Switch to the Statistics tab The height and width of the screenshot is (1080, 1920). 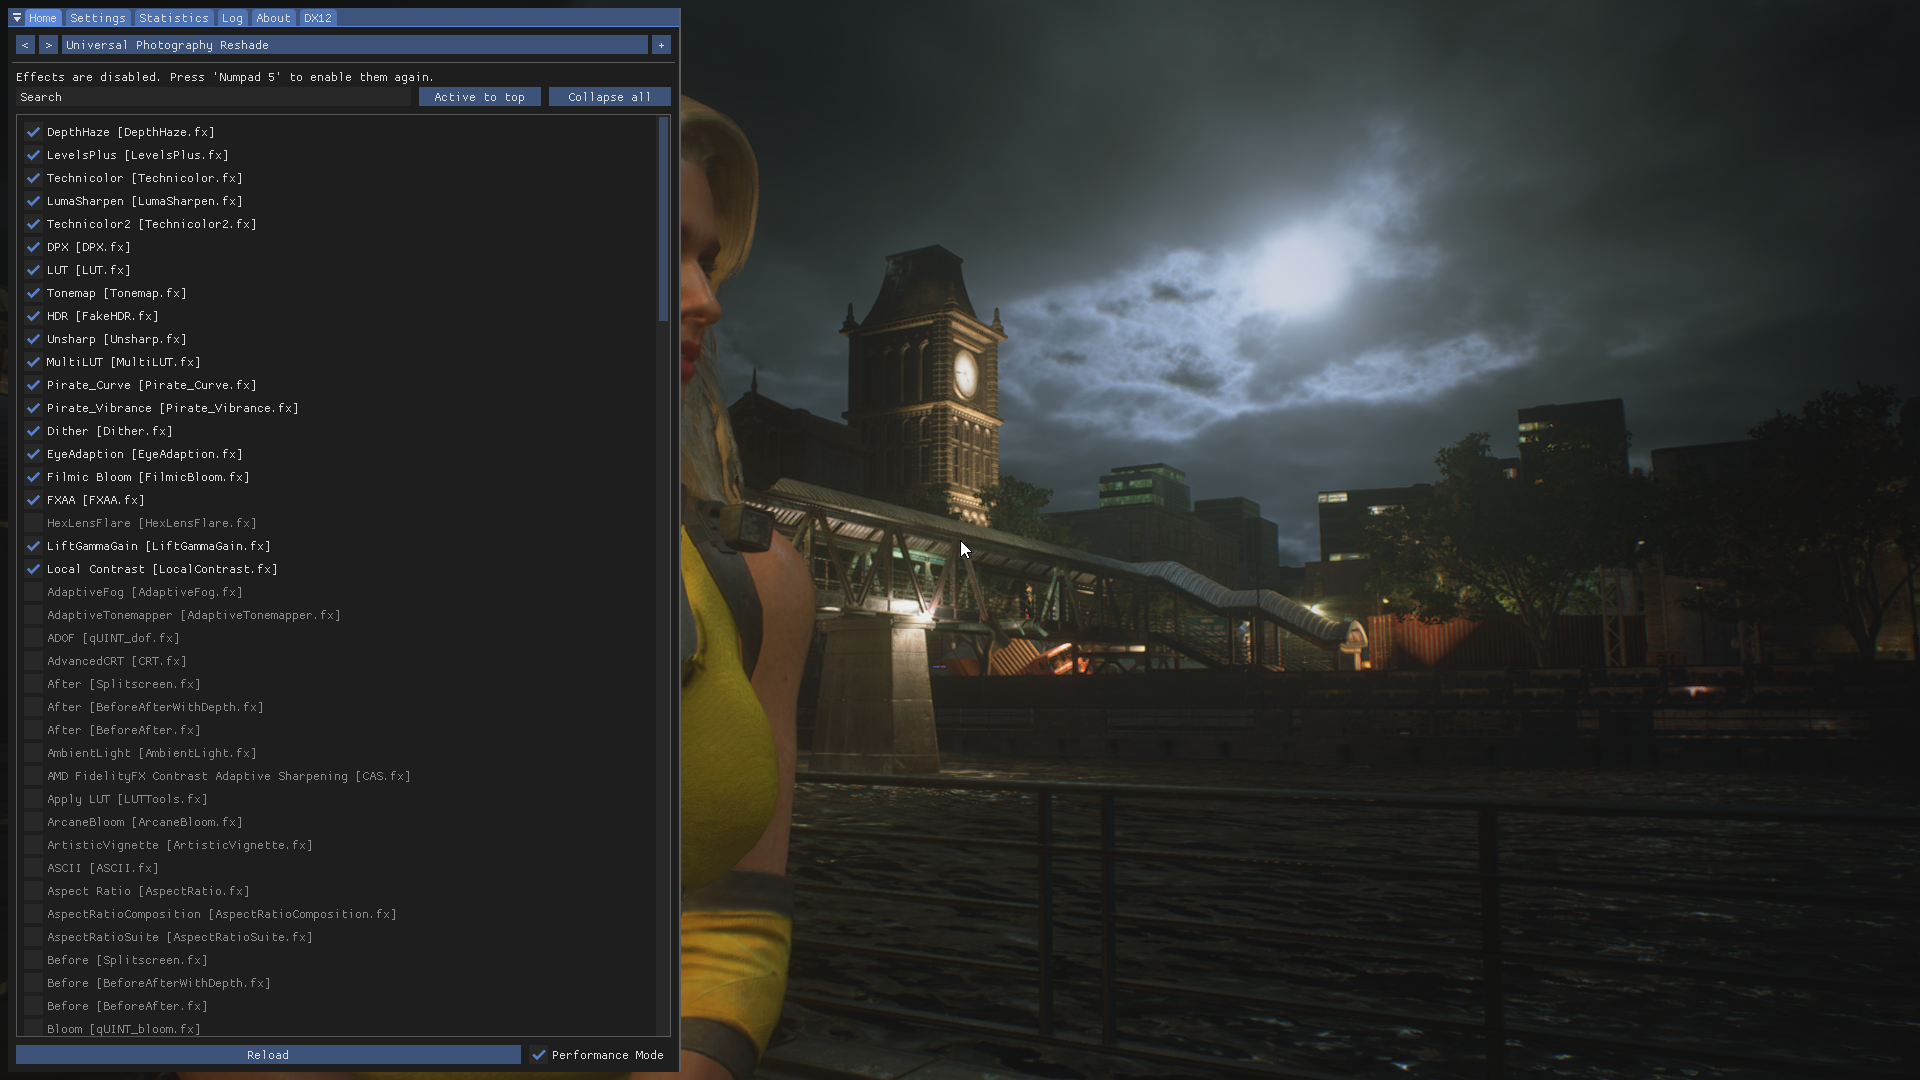[x=174, y=18]
